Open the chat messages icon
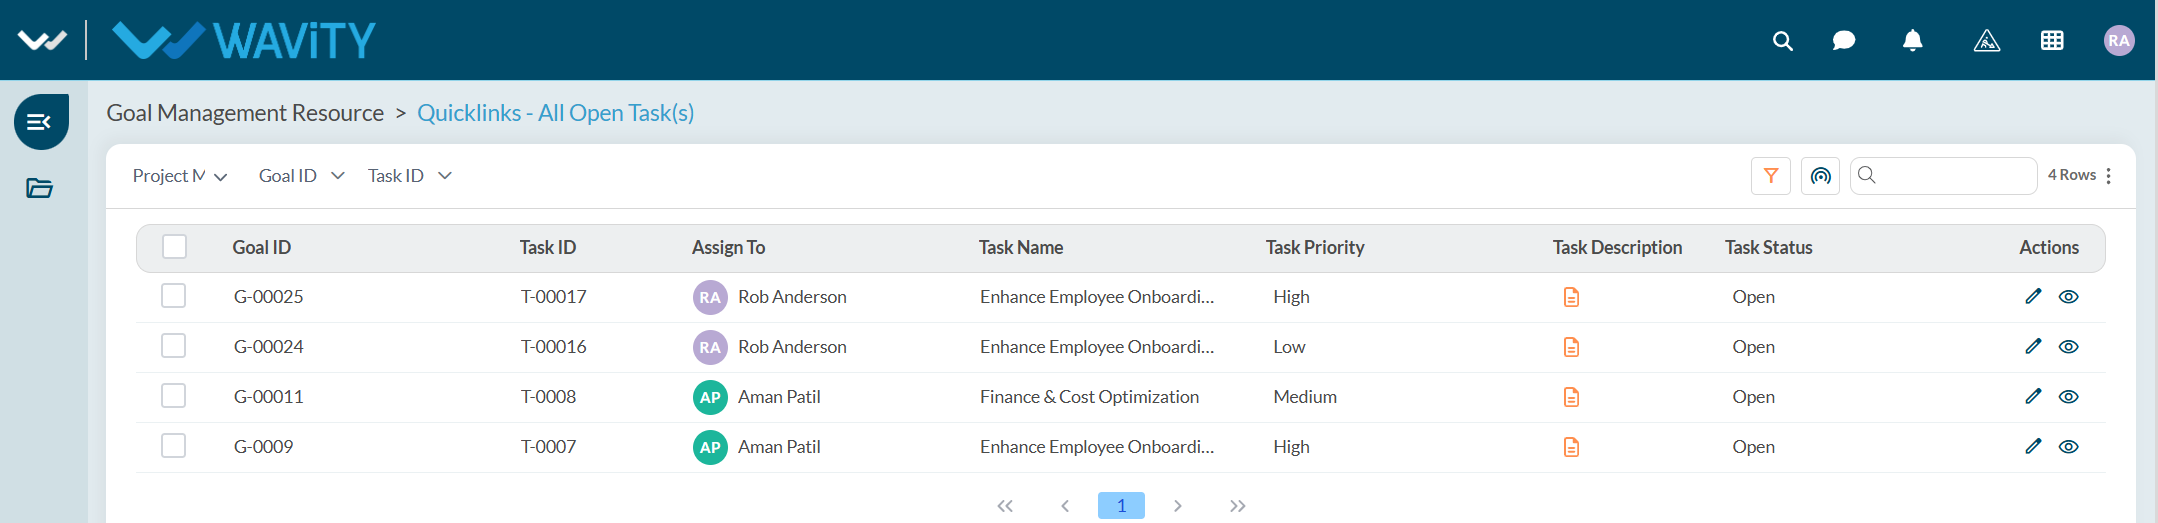Viewport: 2158px width, 523px height. click(1844, 41)
